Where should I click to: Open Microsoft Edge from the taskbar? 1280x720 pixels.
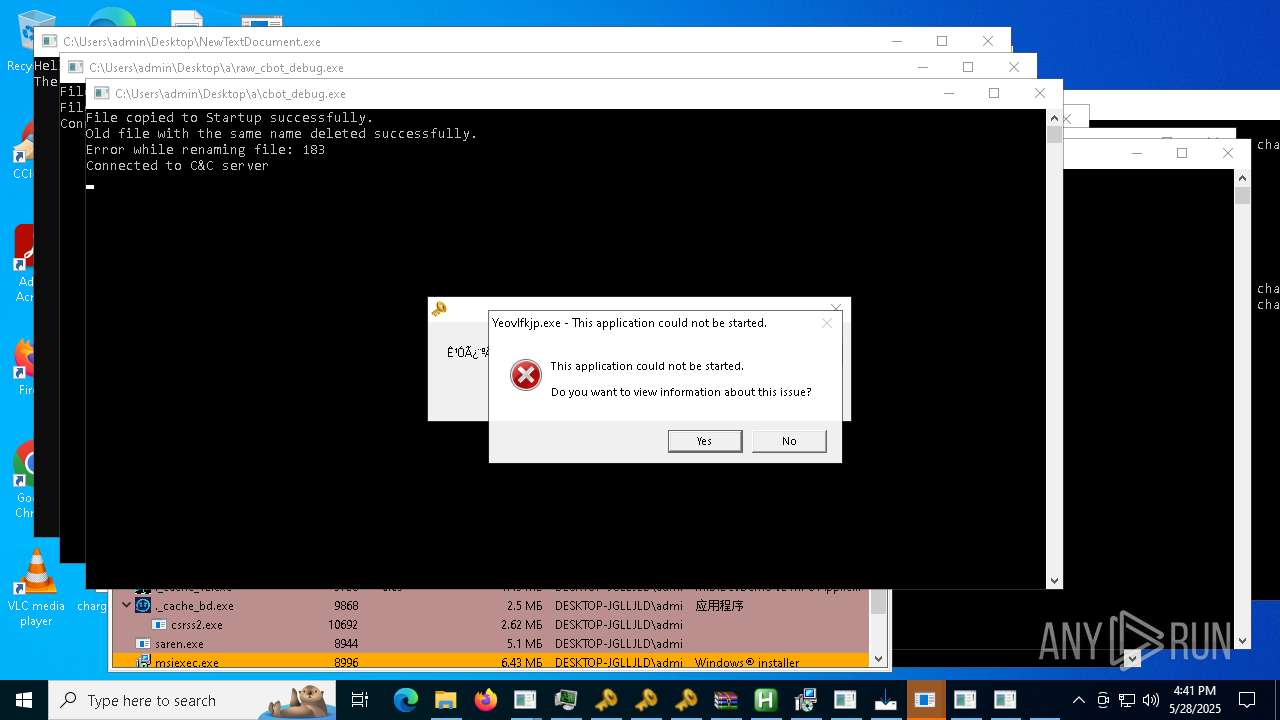click(x=405, y=700)
